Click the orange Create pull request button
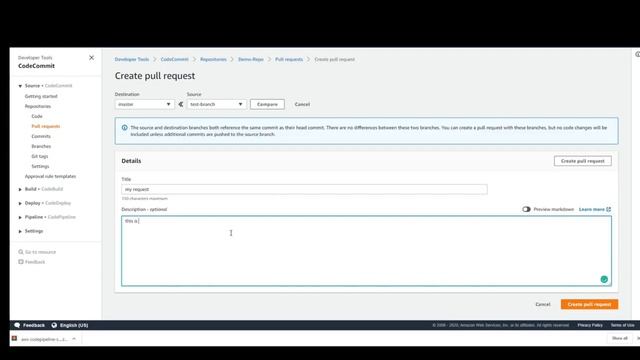The width and height of the screenshot is (640, 360). pyautogui.click(x=589, y=304)
